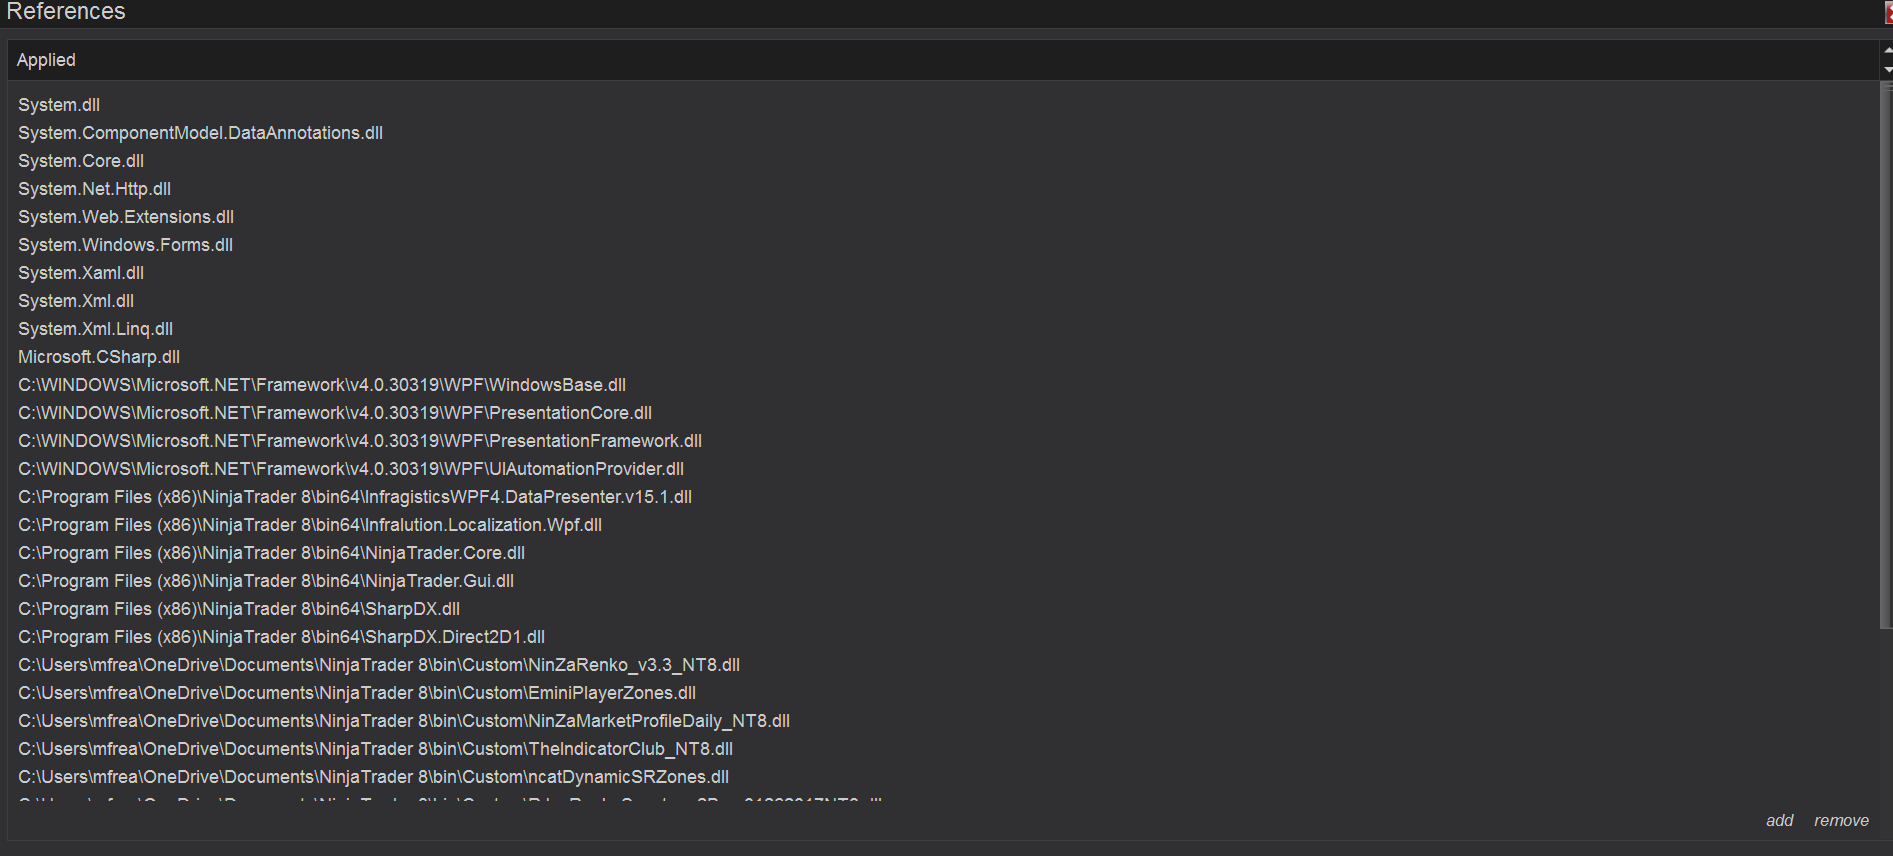Pick the ncatDynamicSRZones.dll reference
The height and width of the screenshot is (856, 1893).
coord(373,777)
